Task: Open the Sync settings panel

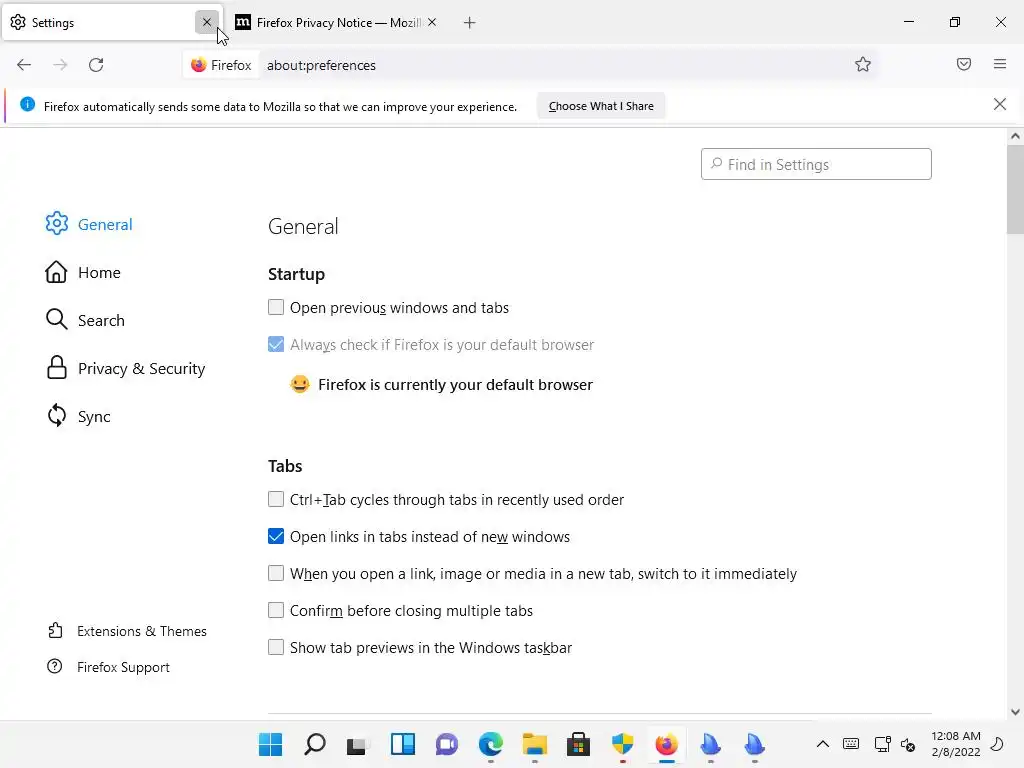Action: pos(78,417)
